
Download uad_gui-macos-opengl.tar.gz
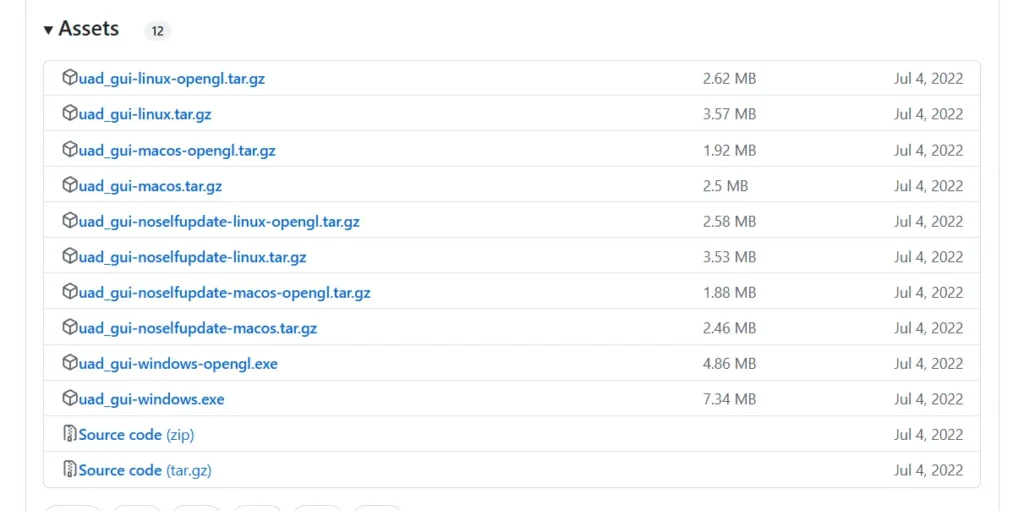[x=177, y=150]
